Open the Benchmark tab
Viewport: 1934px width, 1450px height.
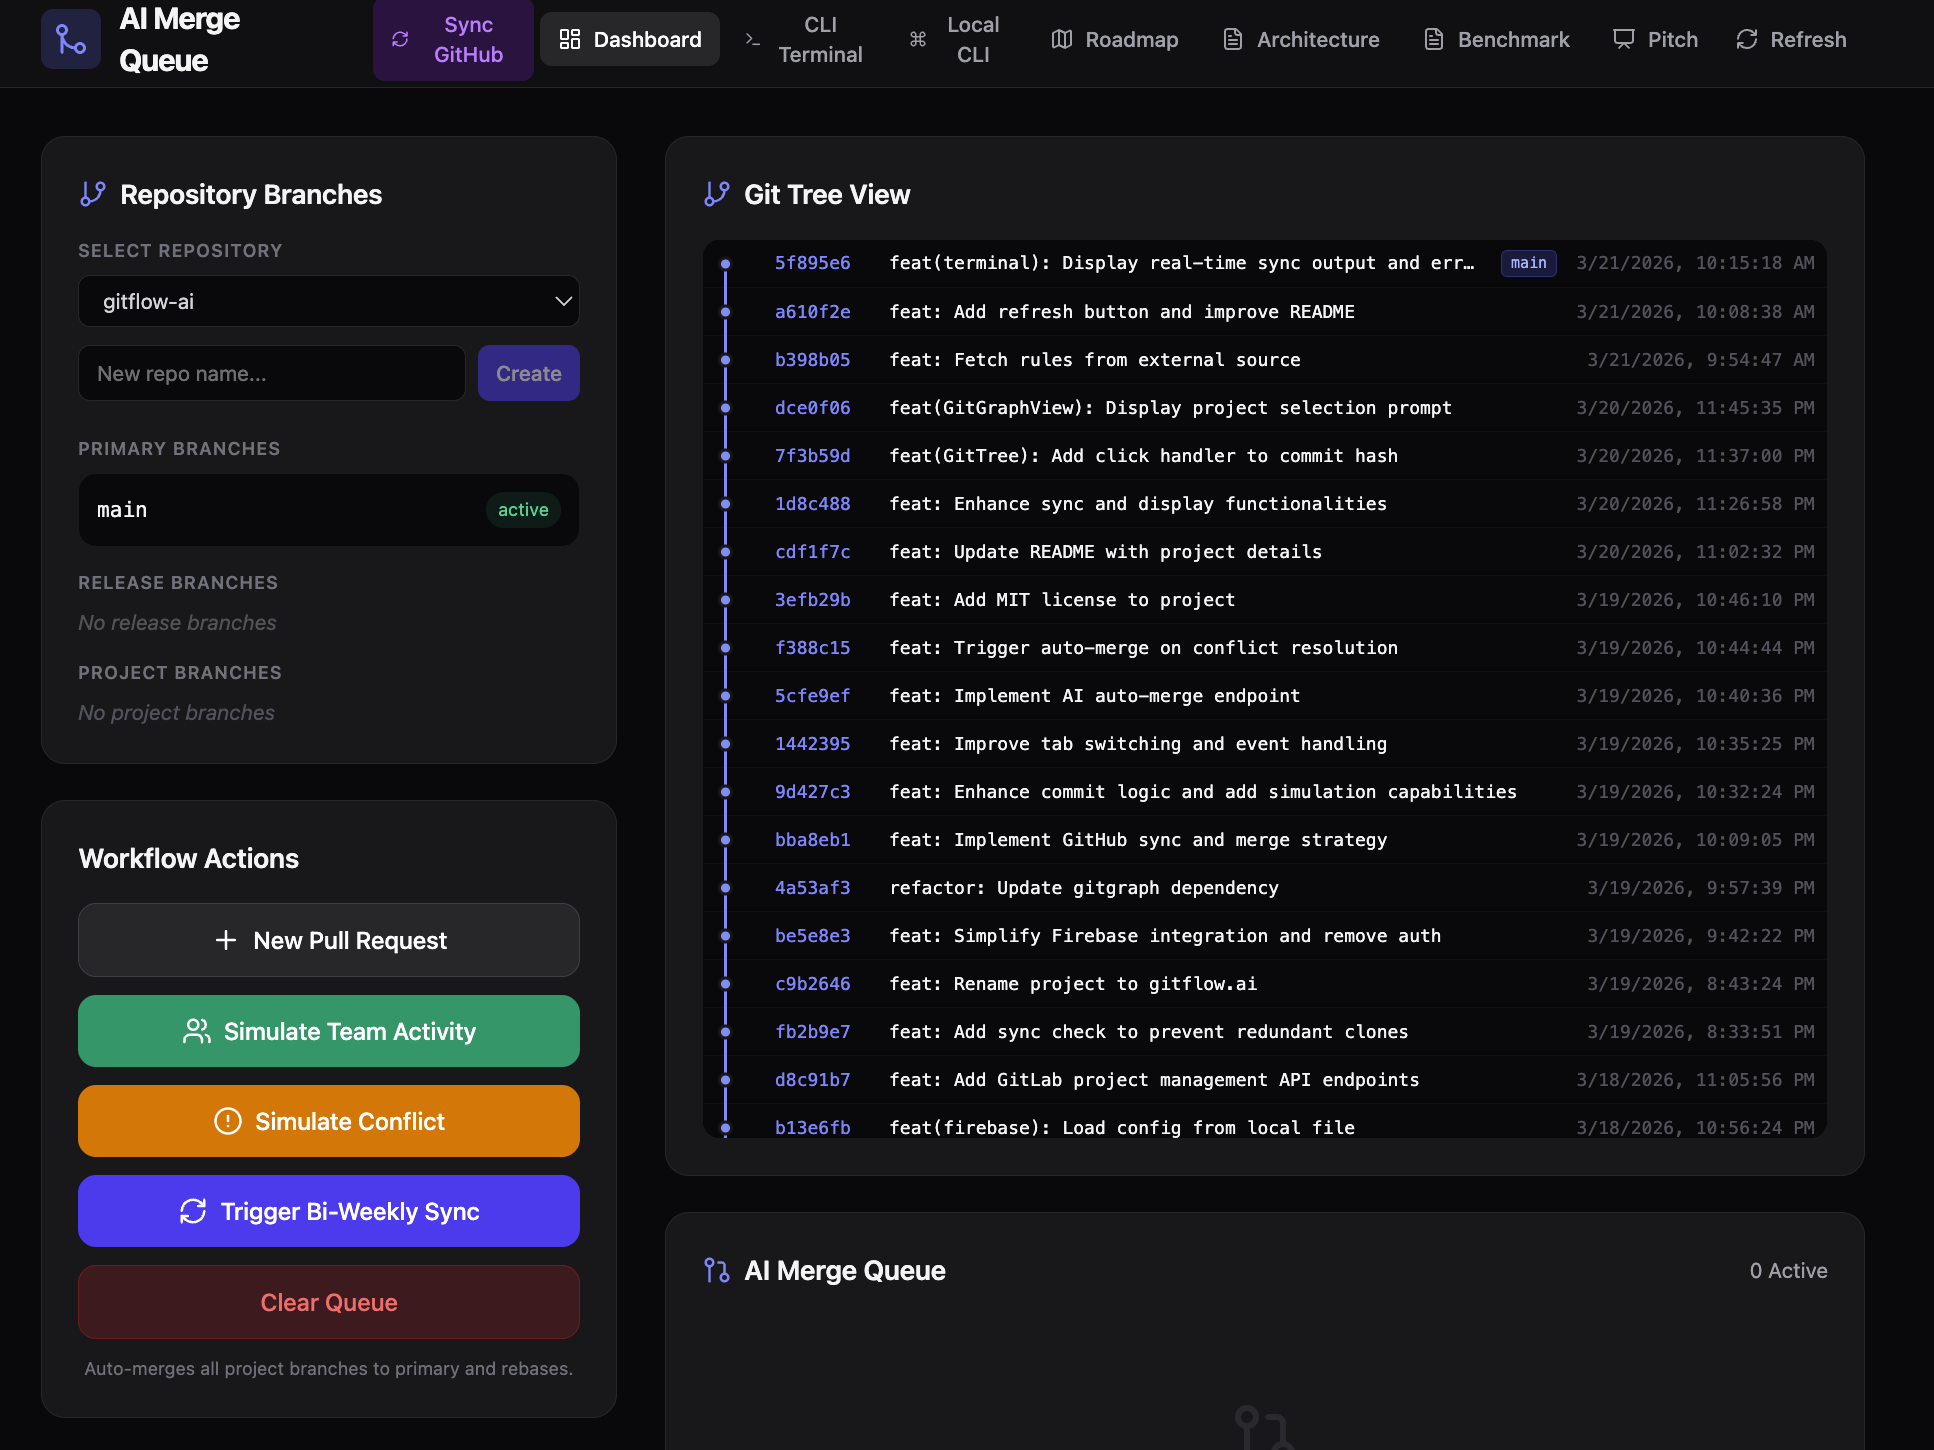pos(1496,40)
